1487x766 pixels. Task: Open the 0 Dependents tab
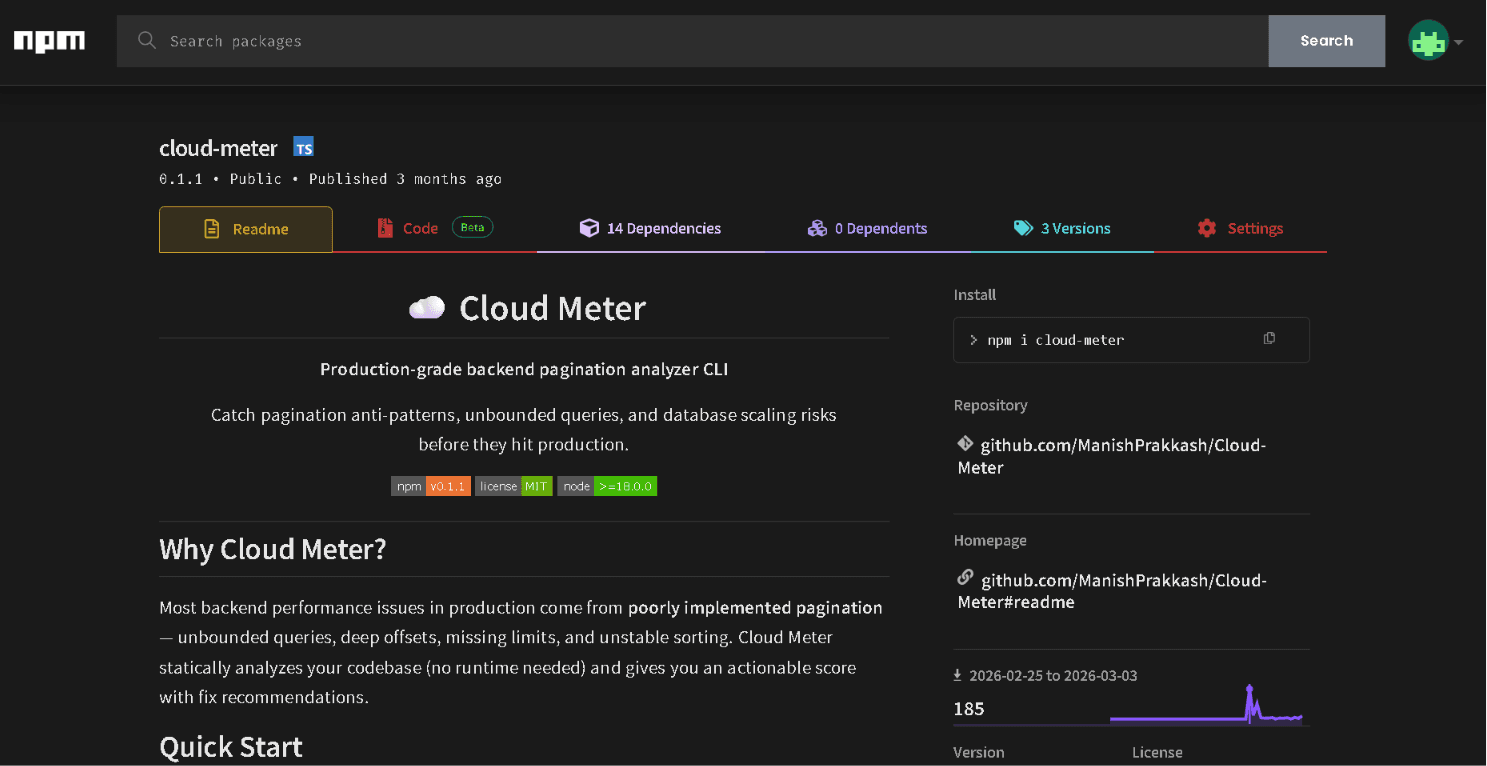point(867,229)
